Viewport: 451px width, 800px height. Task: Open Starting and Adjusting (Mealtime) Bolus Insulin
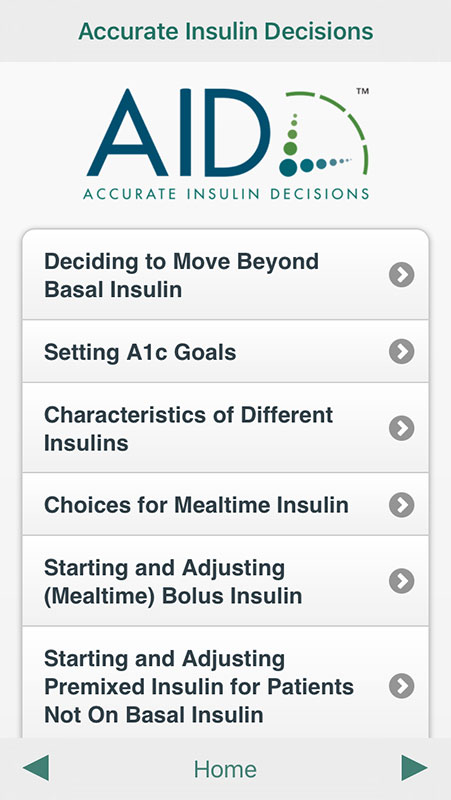[226, 581]
